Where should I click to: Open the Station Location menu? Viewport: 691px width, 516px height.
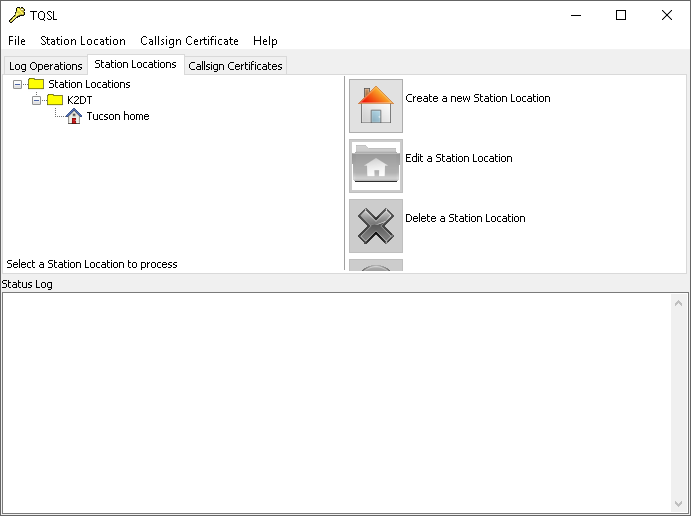pos(83,41)
